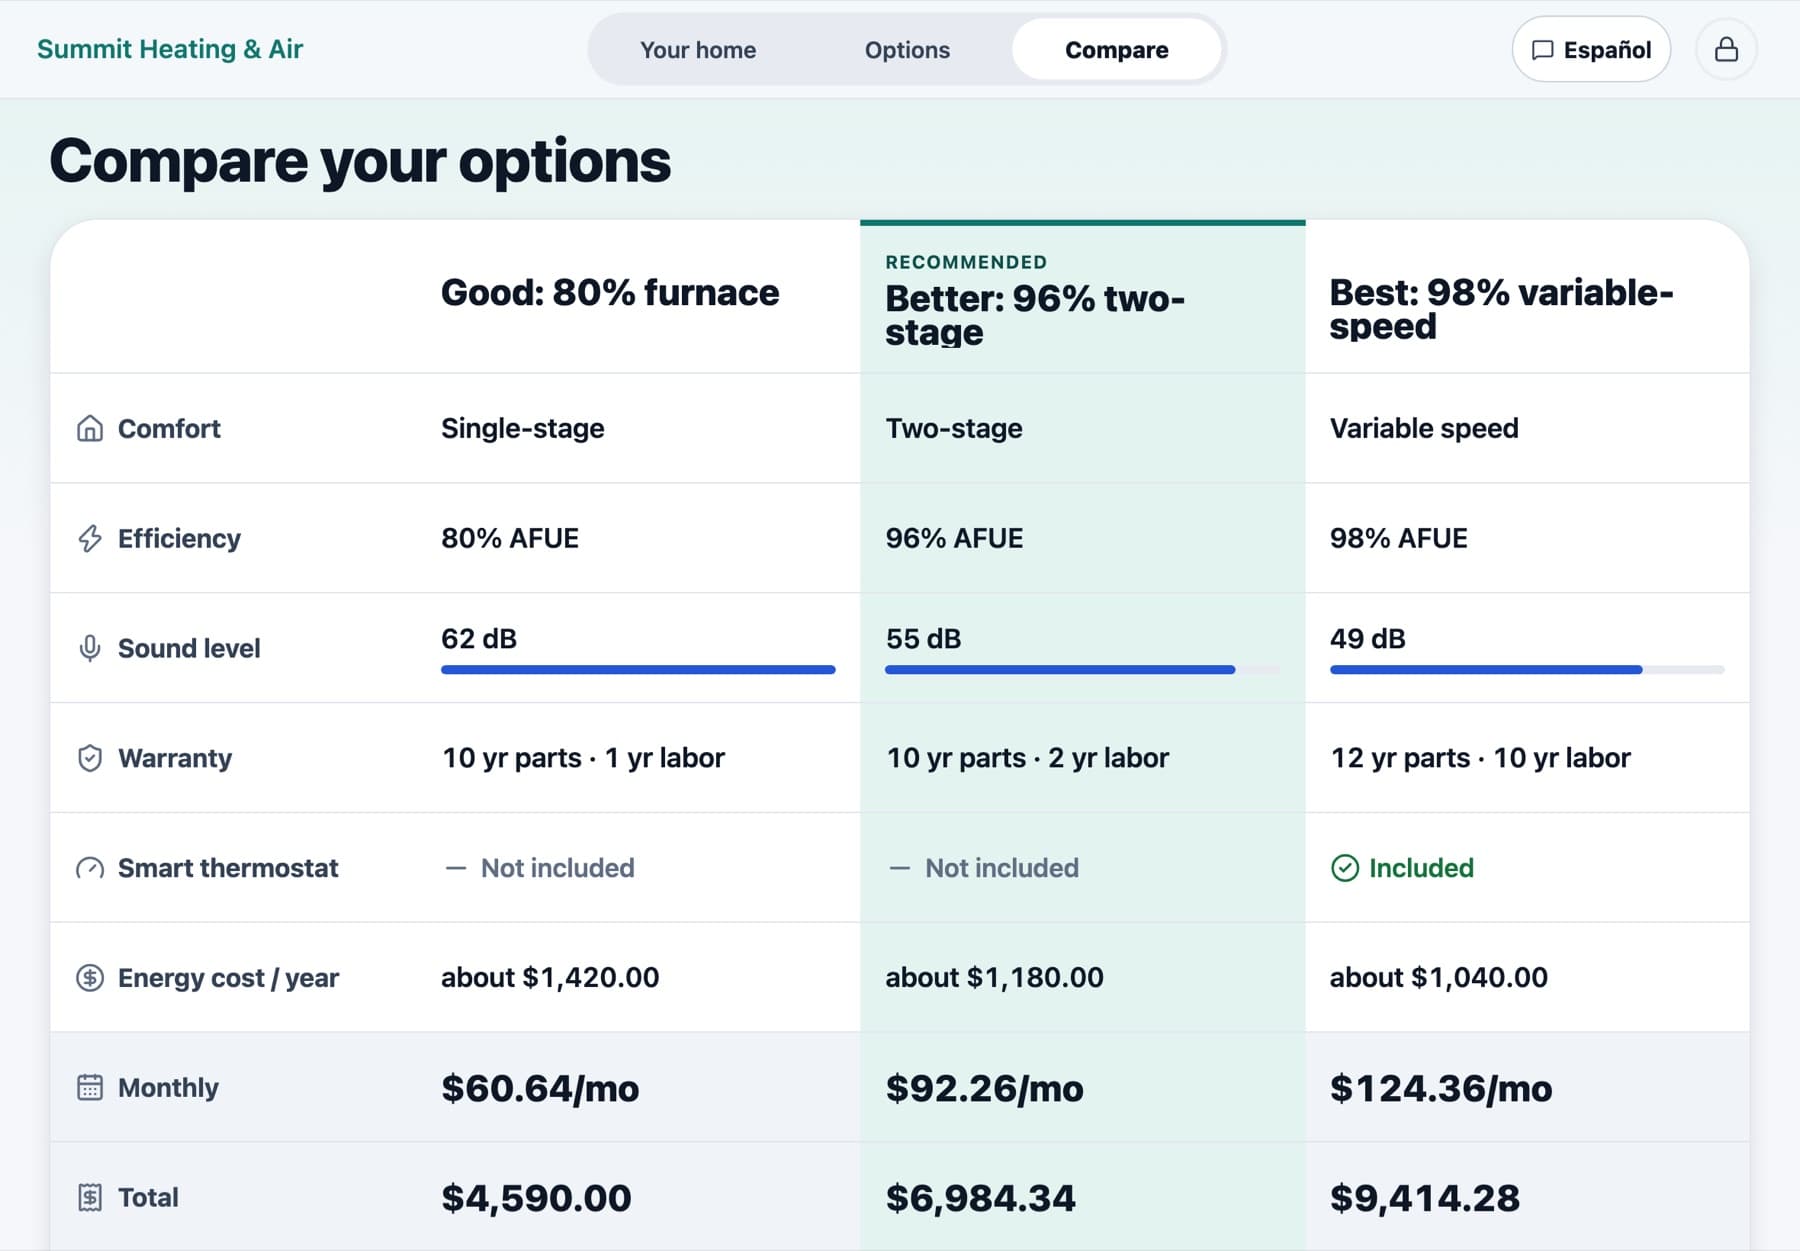1800x1251 pixels.
Task: Click the Summit Heating & Air logo
Action: (170, 49)
